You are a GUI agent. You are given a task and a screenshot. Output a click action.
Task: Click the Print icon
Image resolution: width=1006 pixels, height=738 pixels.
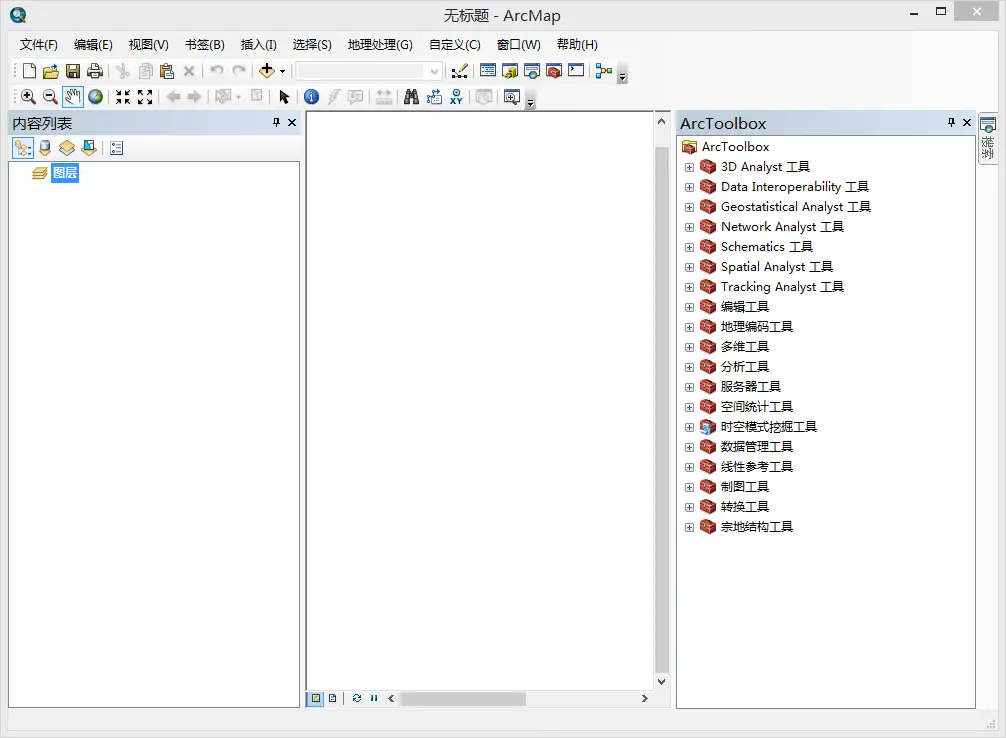[95, 71]
